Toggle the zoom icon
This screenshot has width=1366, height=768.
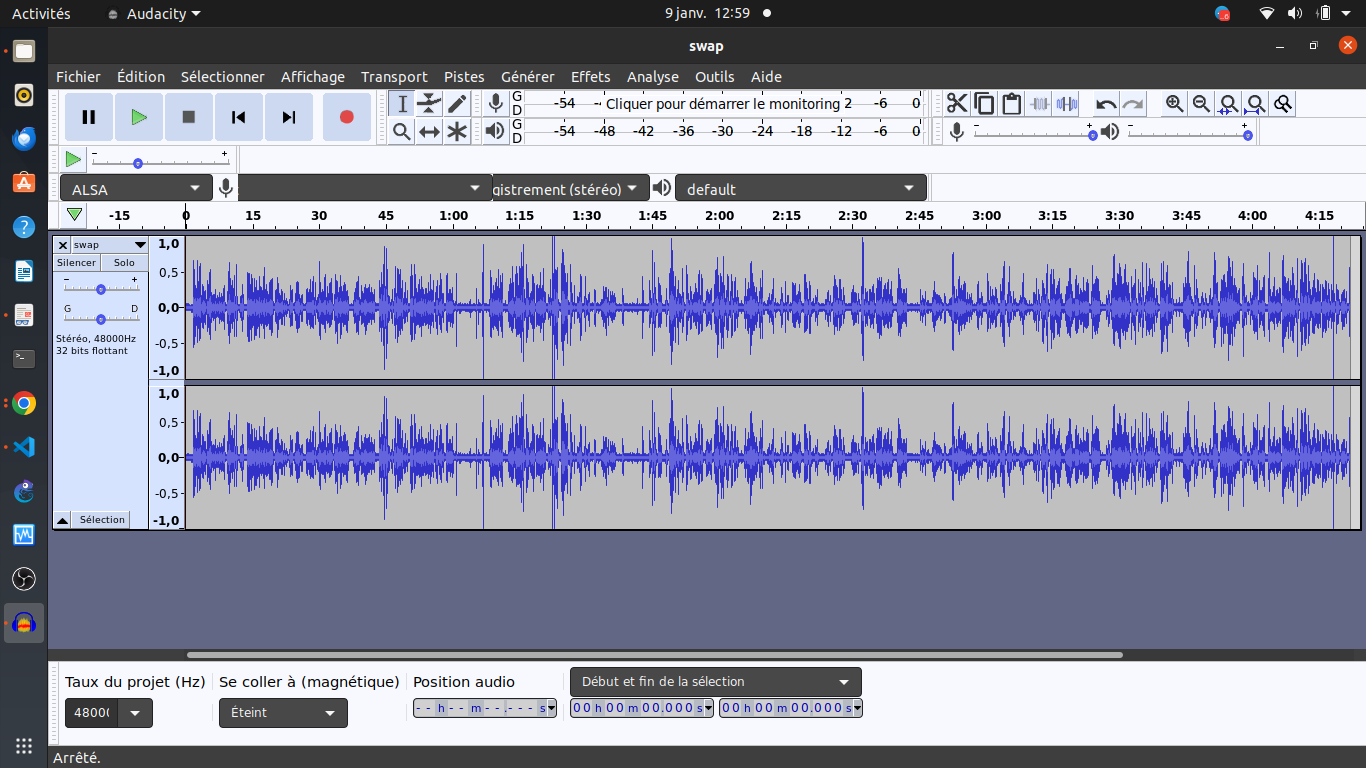click(1283, 104)
